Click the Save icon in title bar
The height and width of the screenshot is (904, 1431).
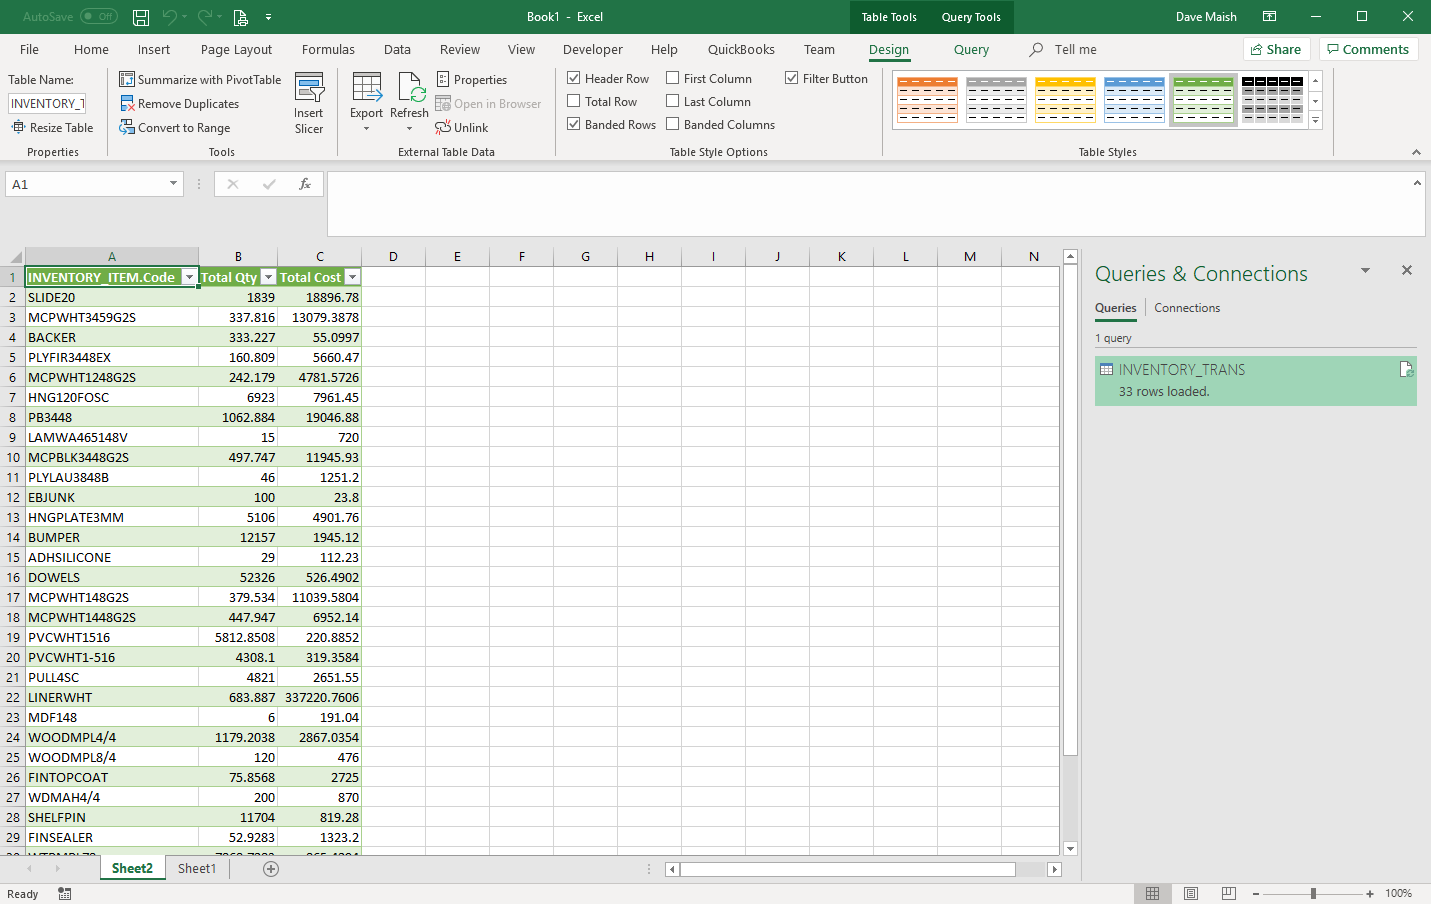[x=141, y=17]
